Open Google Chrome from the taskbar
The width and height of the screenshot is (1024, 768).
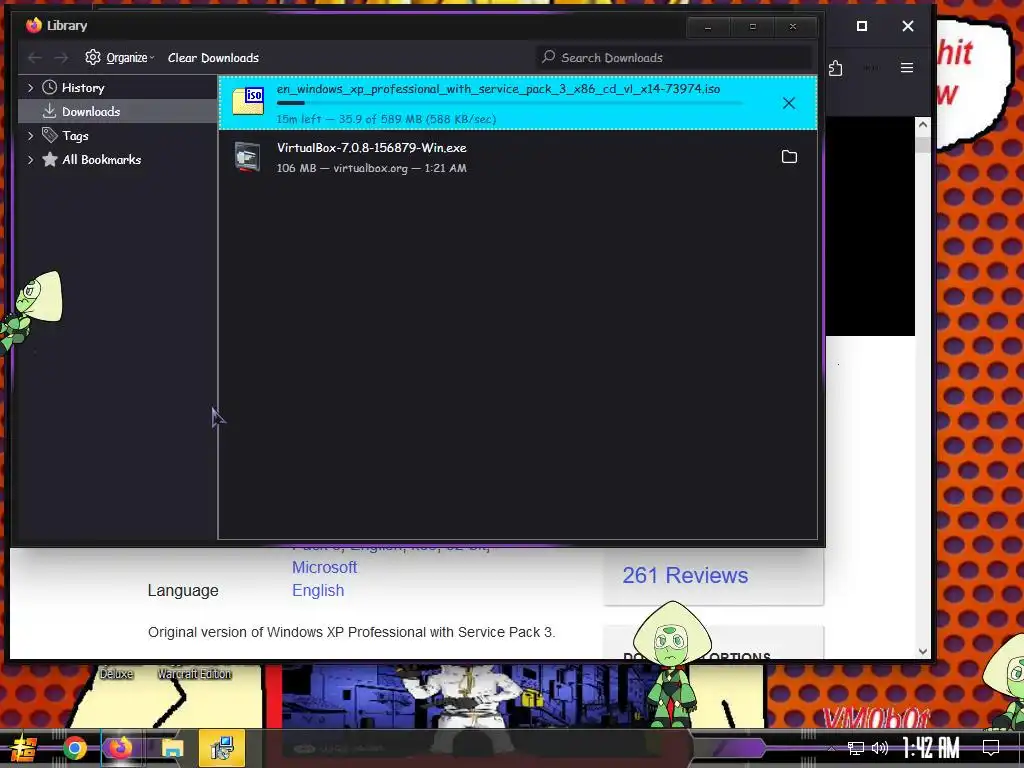(x=75, y=748)
